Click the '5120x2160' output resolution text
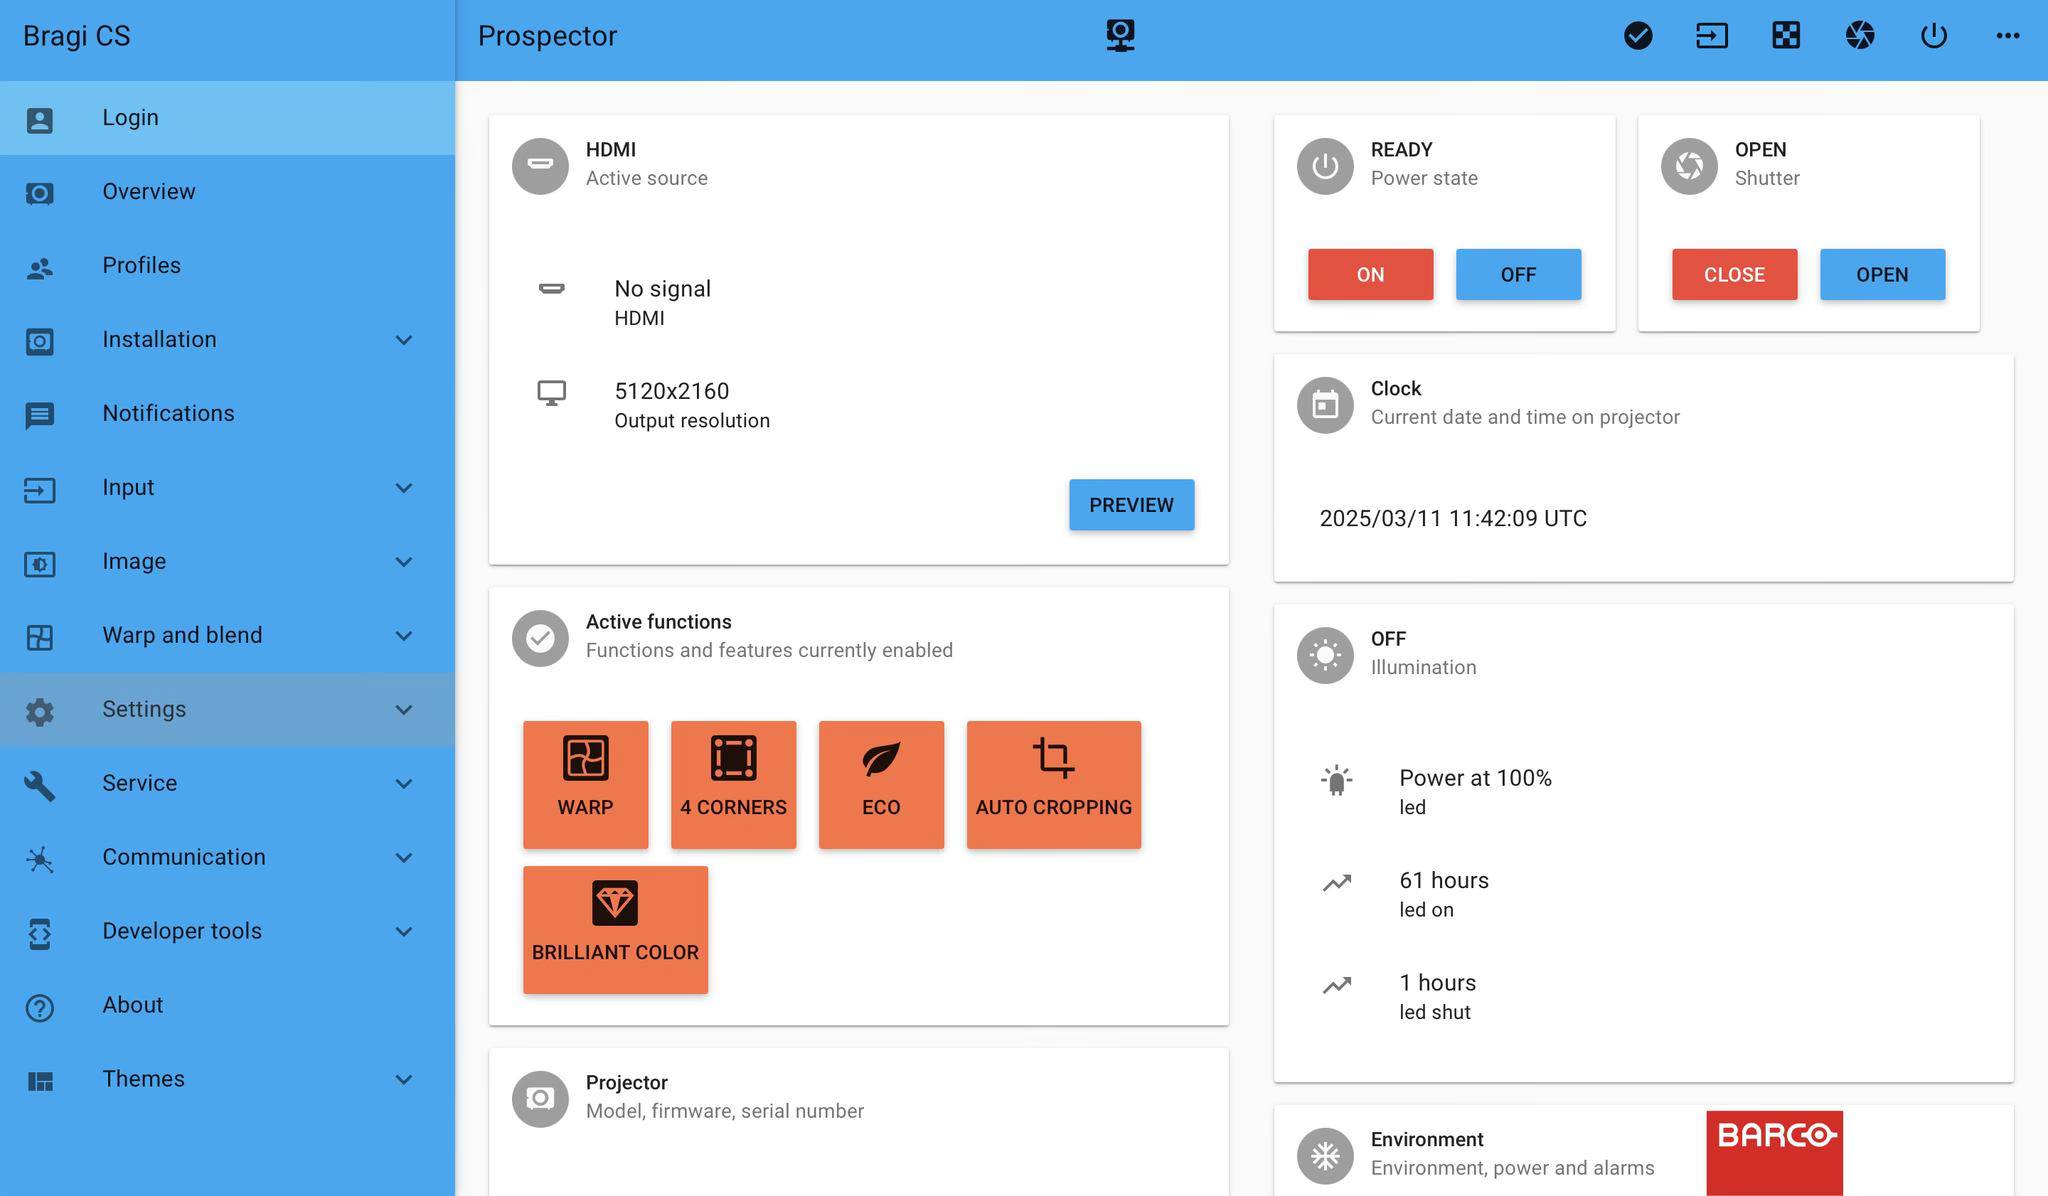Image resolution: width=2048 pixels, height=1196 pixels. (672, 391)
